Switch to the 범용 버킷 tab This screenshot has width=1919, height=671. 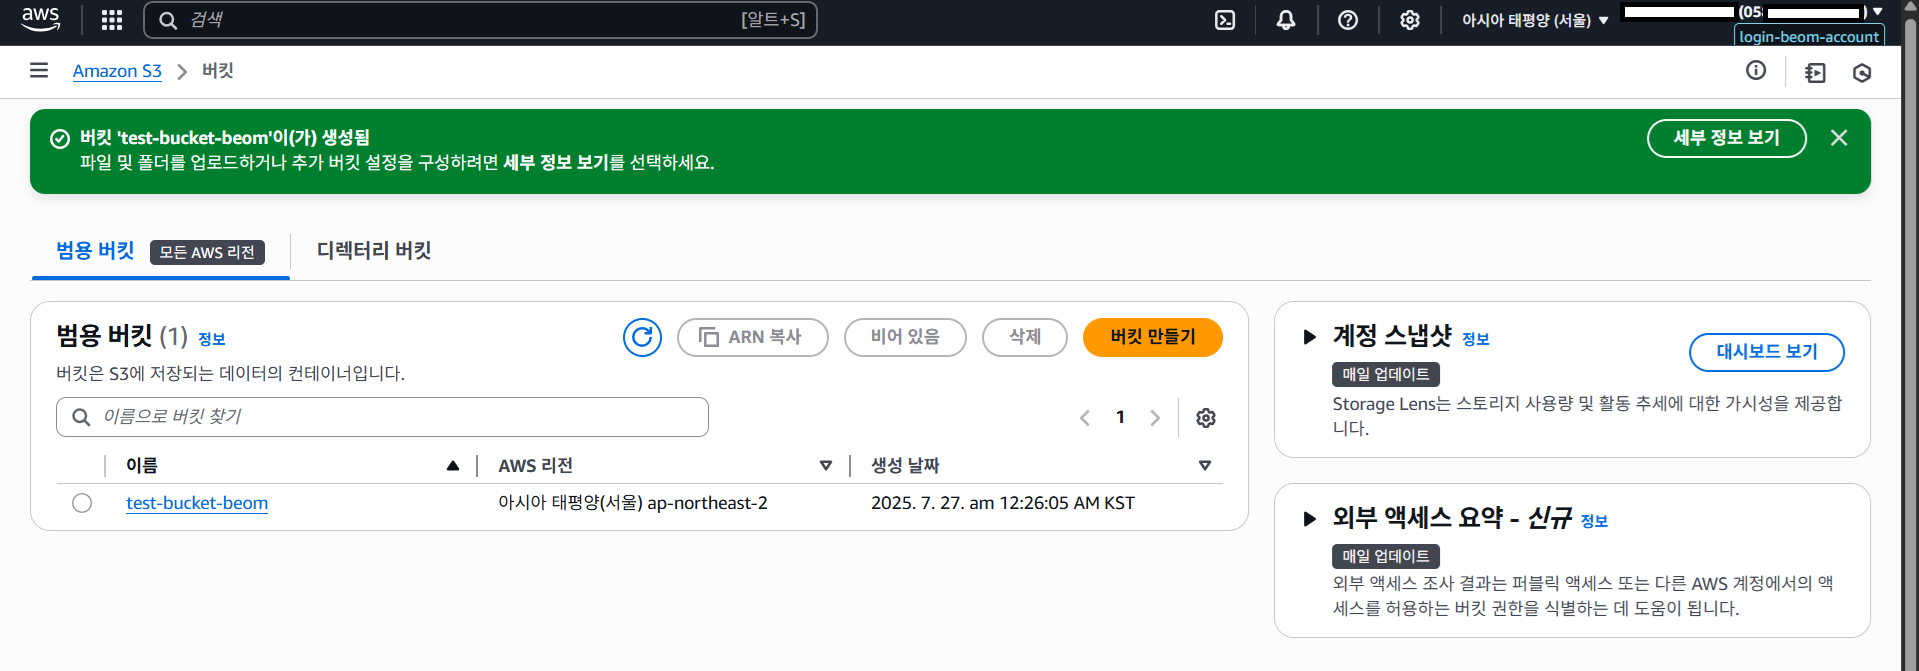tap(95, 251)
